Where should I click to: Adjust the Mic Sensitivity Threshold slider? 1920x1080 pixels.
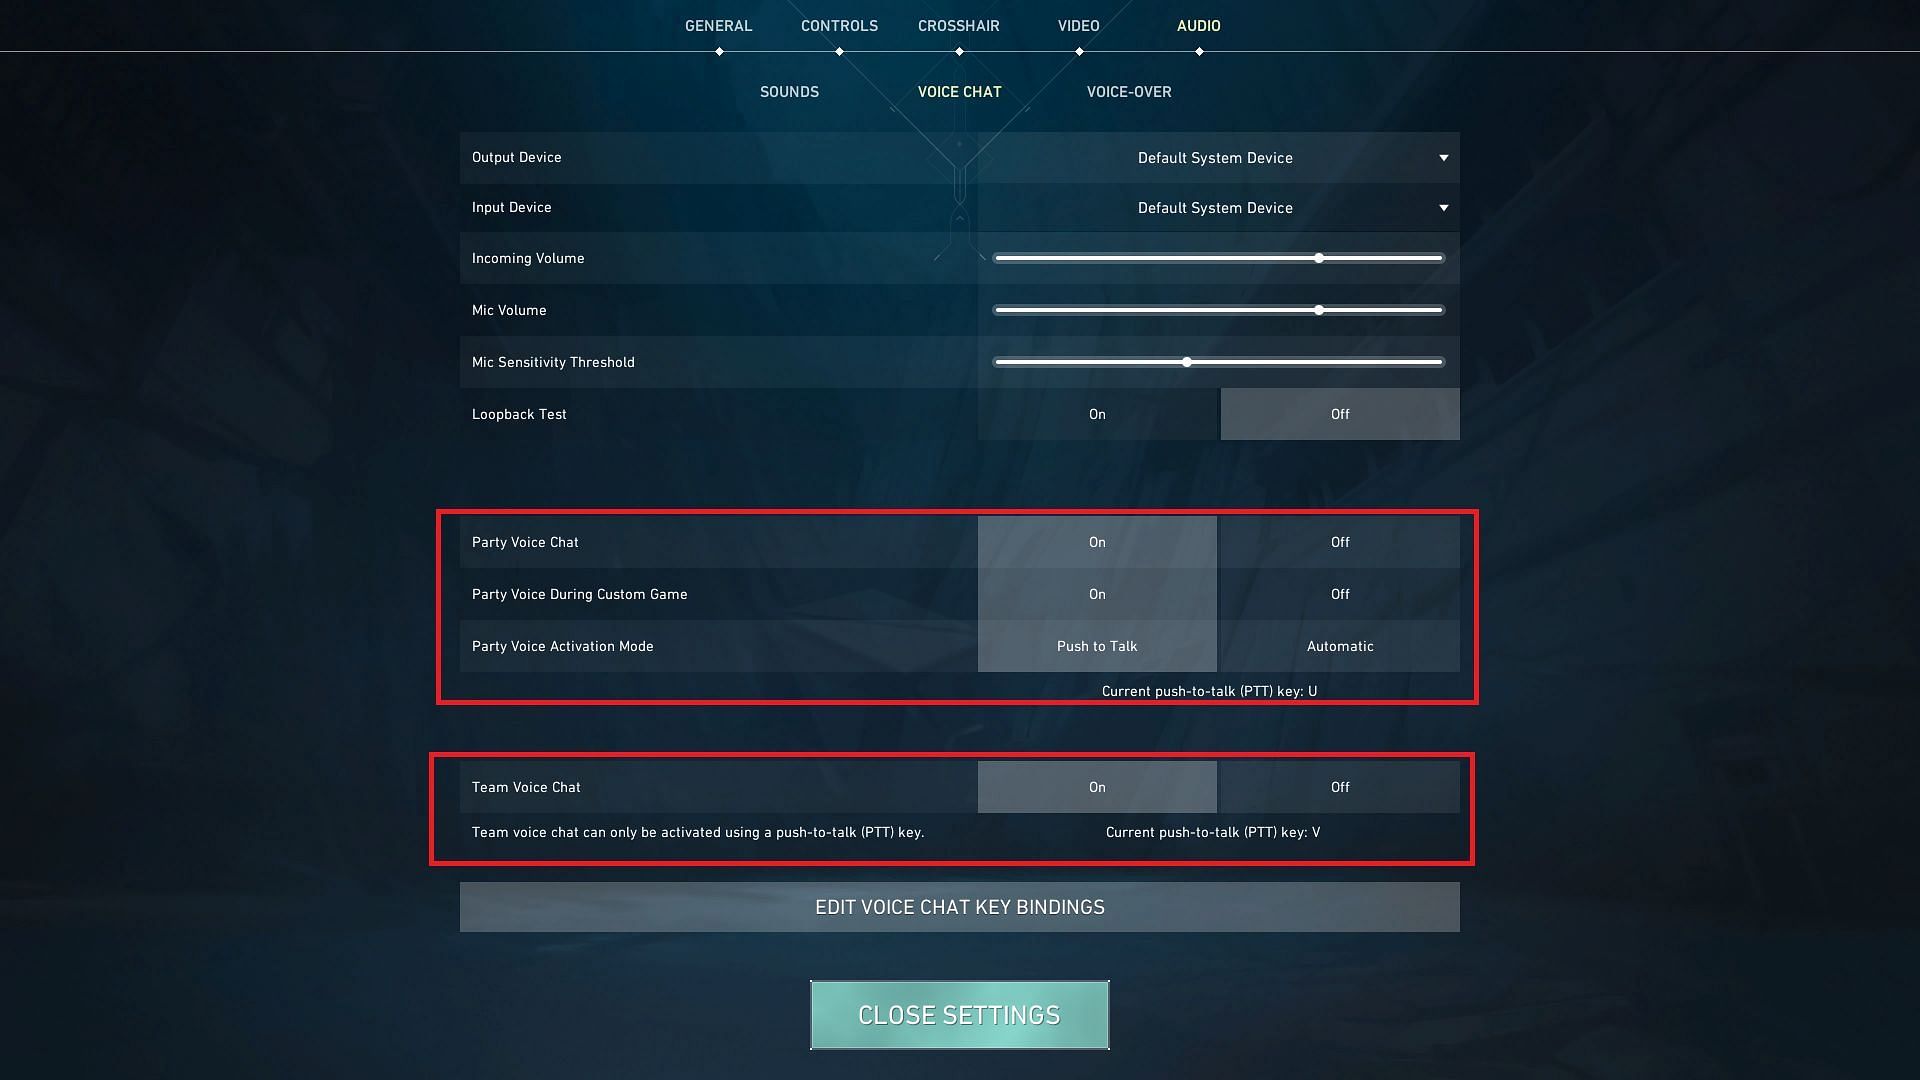click(x=1187, y=363)
